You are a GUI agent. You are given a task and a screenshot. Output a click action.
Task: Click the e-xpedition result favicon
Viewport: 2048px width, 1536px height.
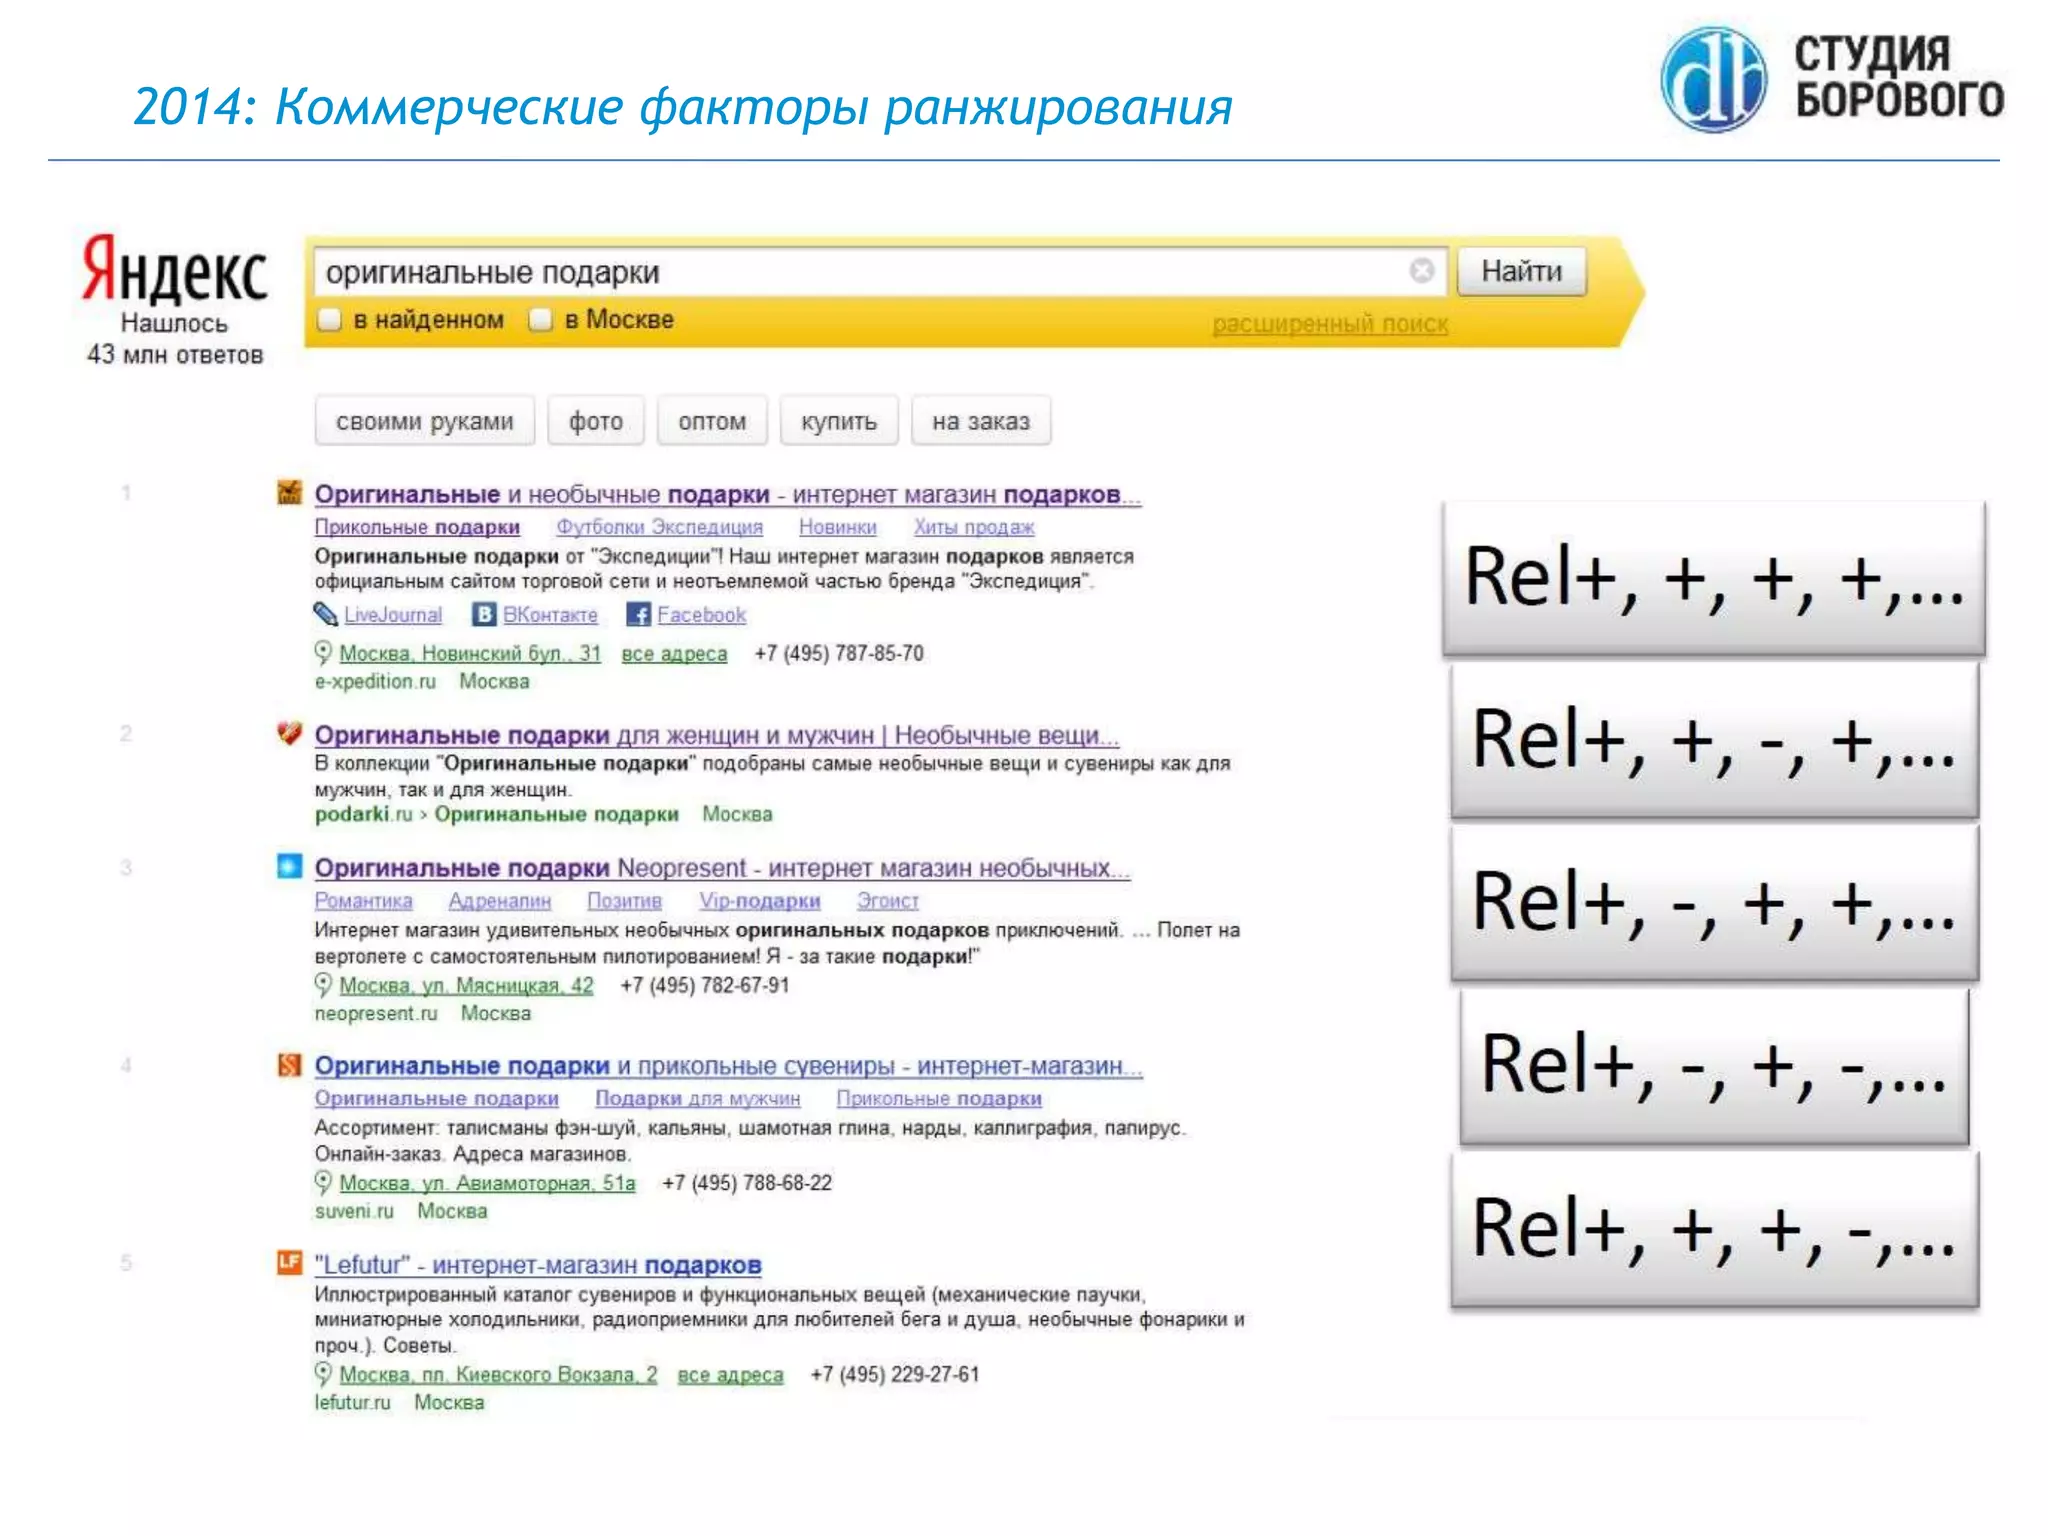coord(289,492)
